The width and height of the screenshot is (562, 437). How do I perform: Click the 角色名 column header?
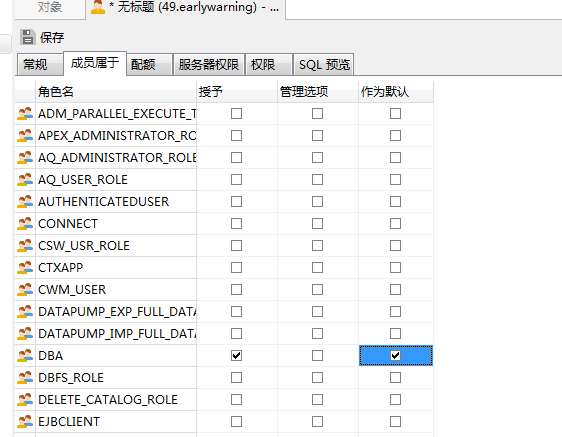(x=116, y=92)
